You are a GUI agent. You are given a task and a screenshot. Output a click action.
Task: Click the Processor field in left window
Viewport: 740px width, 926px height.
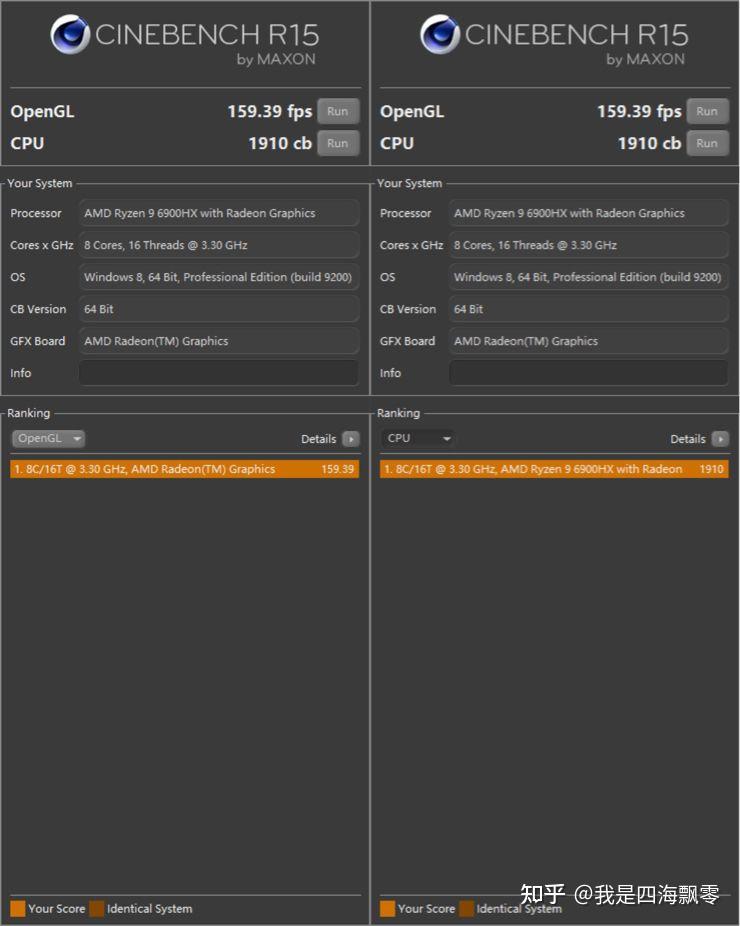[x=219, y=213]
